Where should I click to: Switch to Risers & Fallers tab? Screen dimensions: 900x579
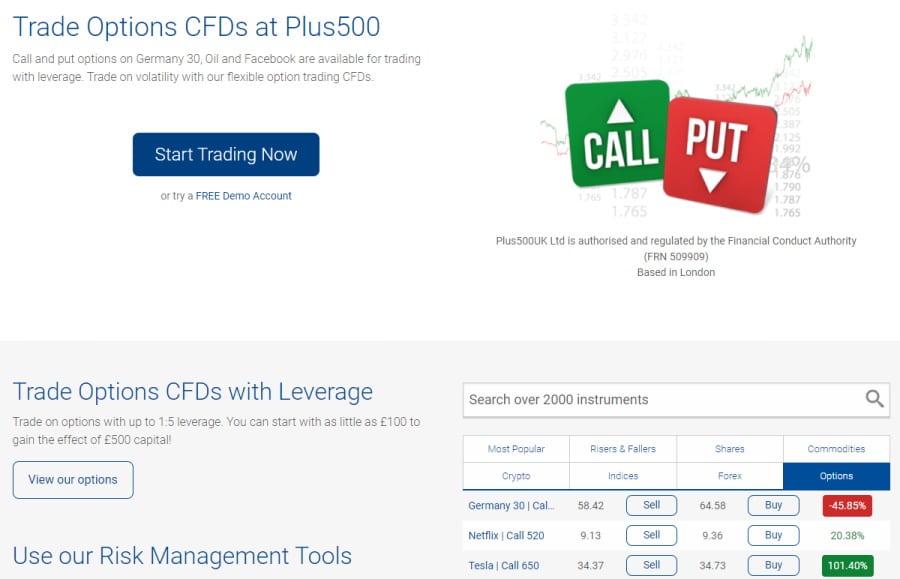(x=623, y=449)
